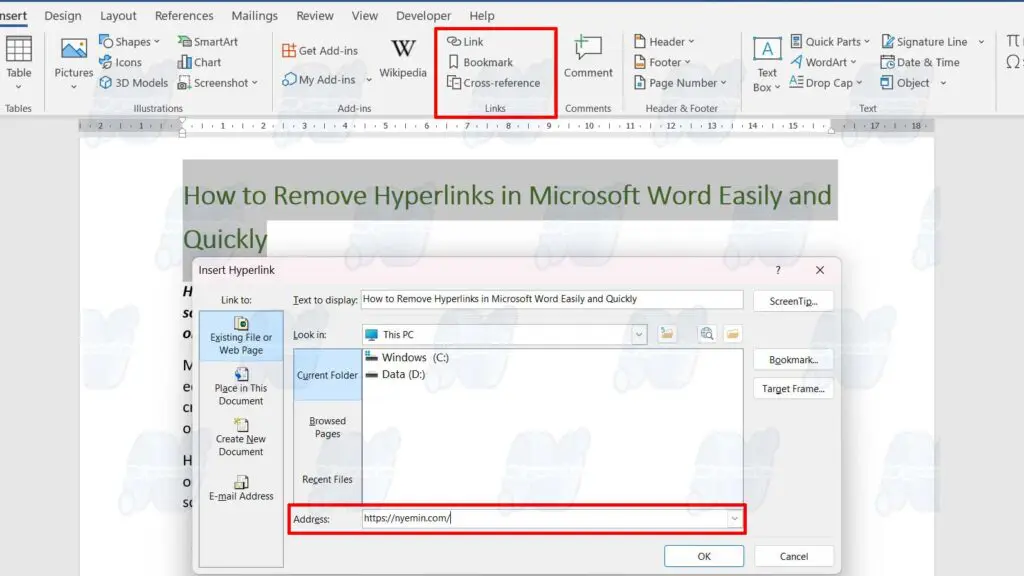Open the View tab

pos(364,16)
